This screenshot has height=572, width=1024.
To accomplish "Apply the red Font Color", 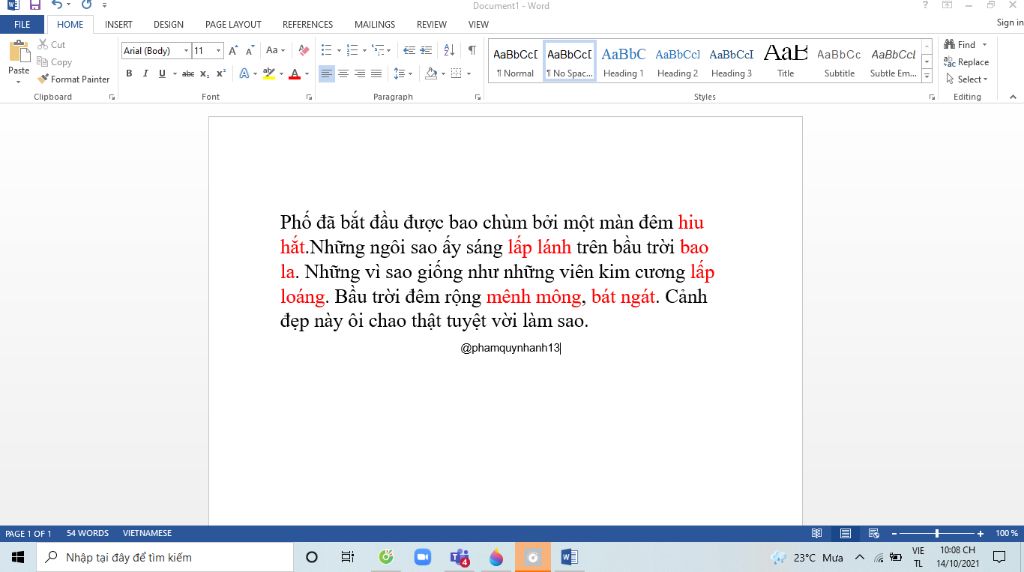I will tap(295, 74).
